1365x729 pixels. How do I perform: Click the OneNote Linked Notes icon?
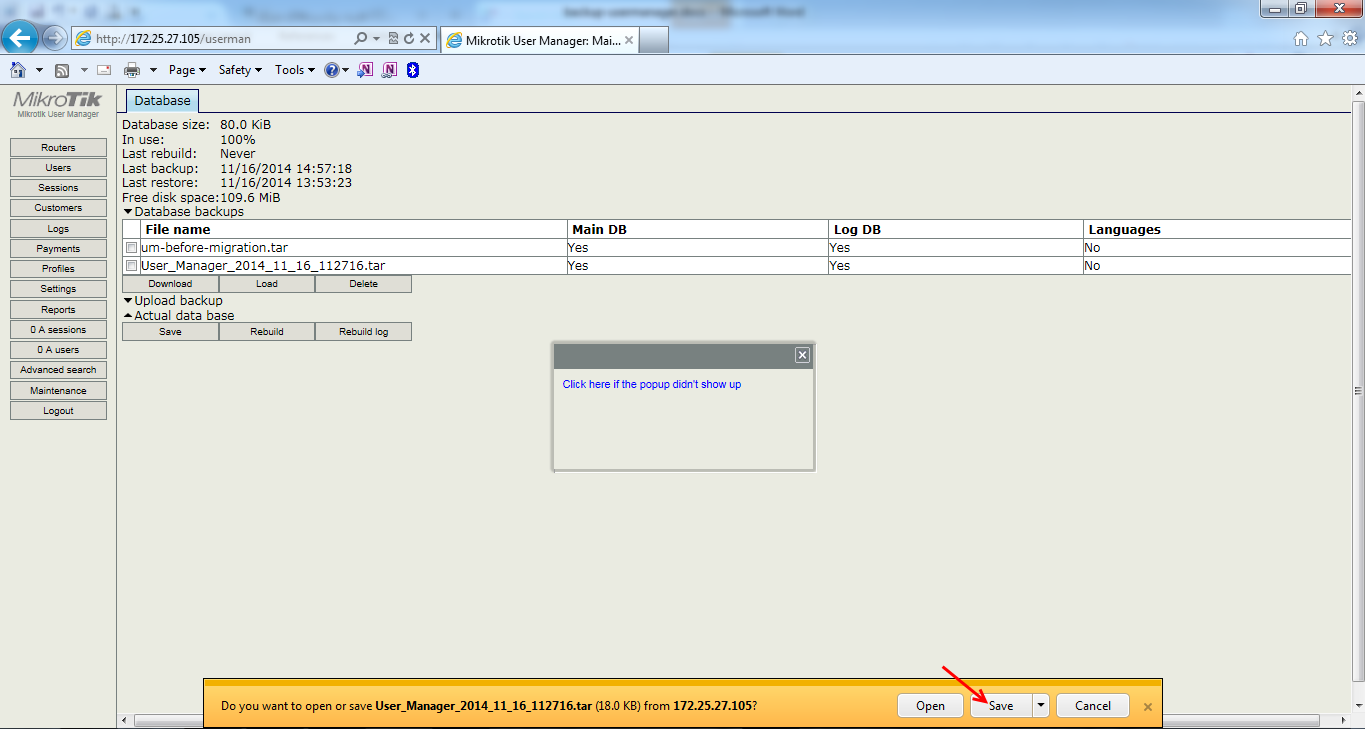tap(389, 70)
